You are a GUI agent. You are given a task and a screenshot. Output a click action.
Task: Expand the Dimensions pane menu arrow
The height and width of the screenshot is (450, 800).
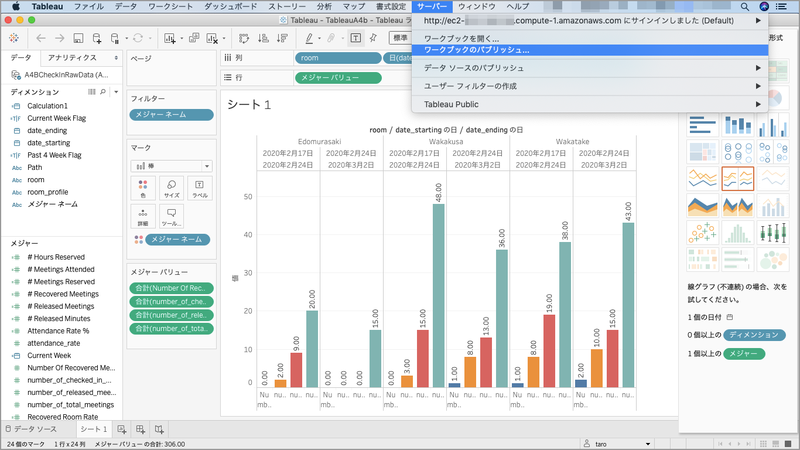(x=116, y=92)
